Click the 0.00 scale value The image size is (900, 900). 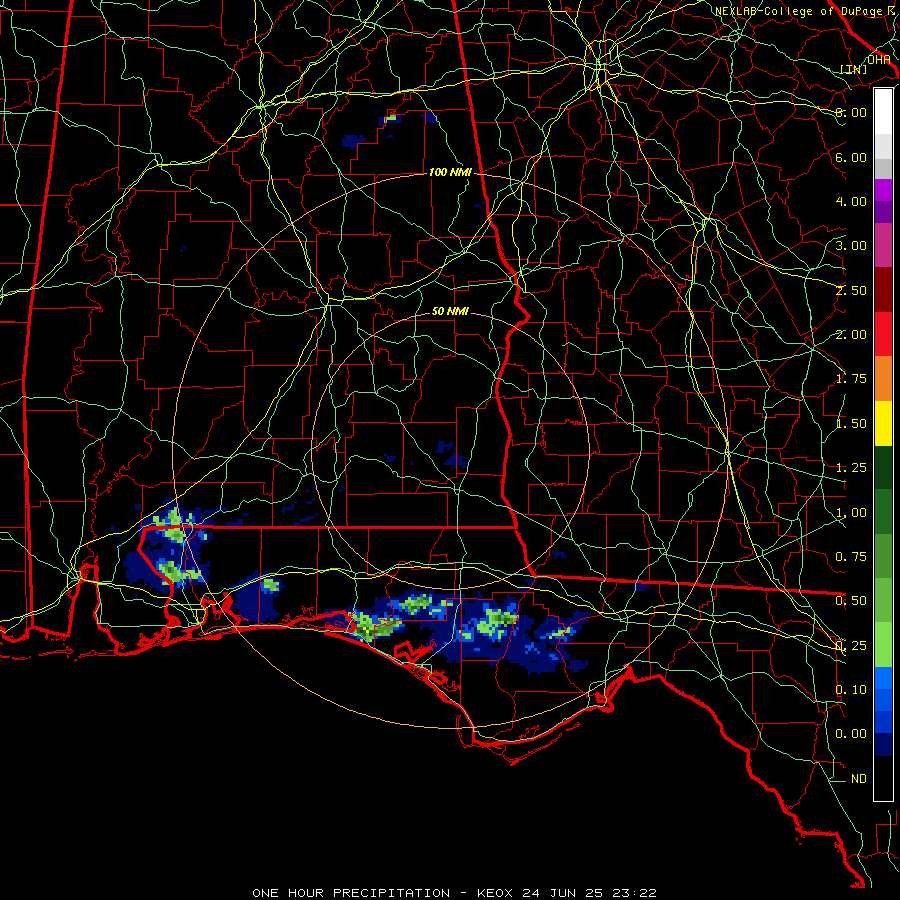coord(851,734)
